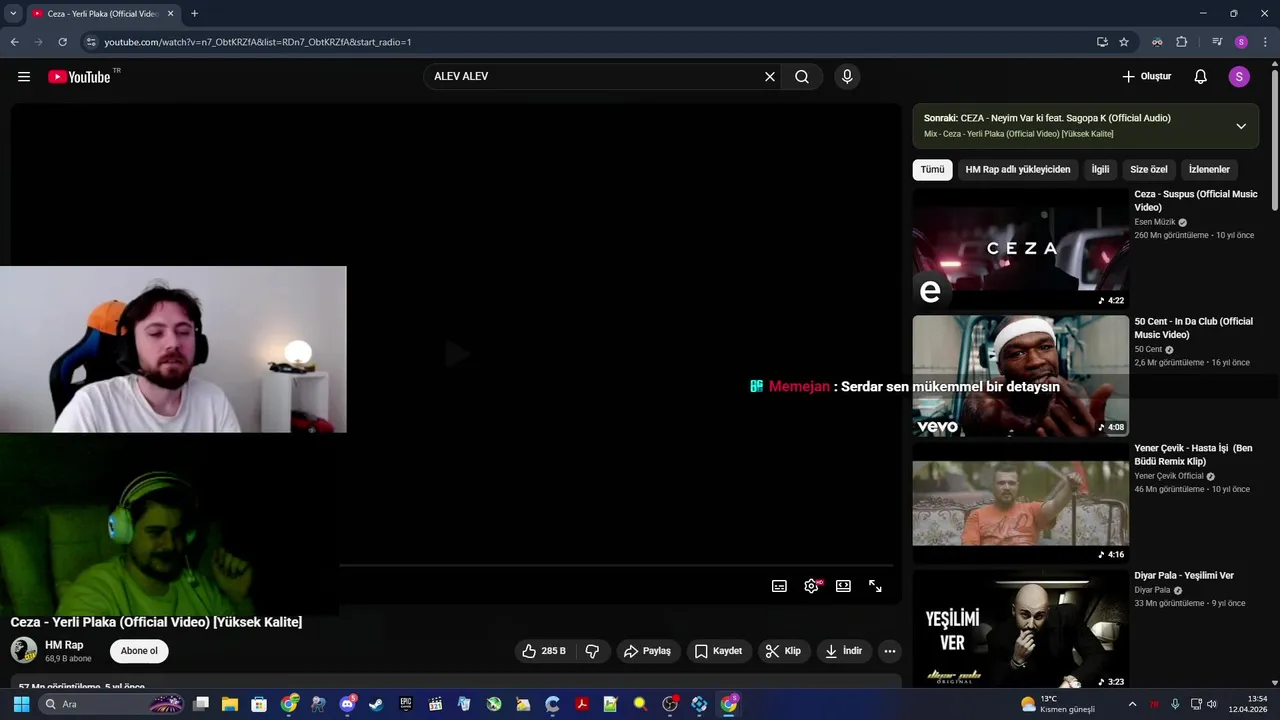Viewport: 1280px width, 720px height.
Task: Clear the search box with X
Action: [770, 77]
